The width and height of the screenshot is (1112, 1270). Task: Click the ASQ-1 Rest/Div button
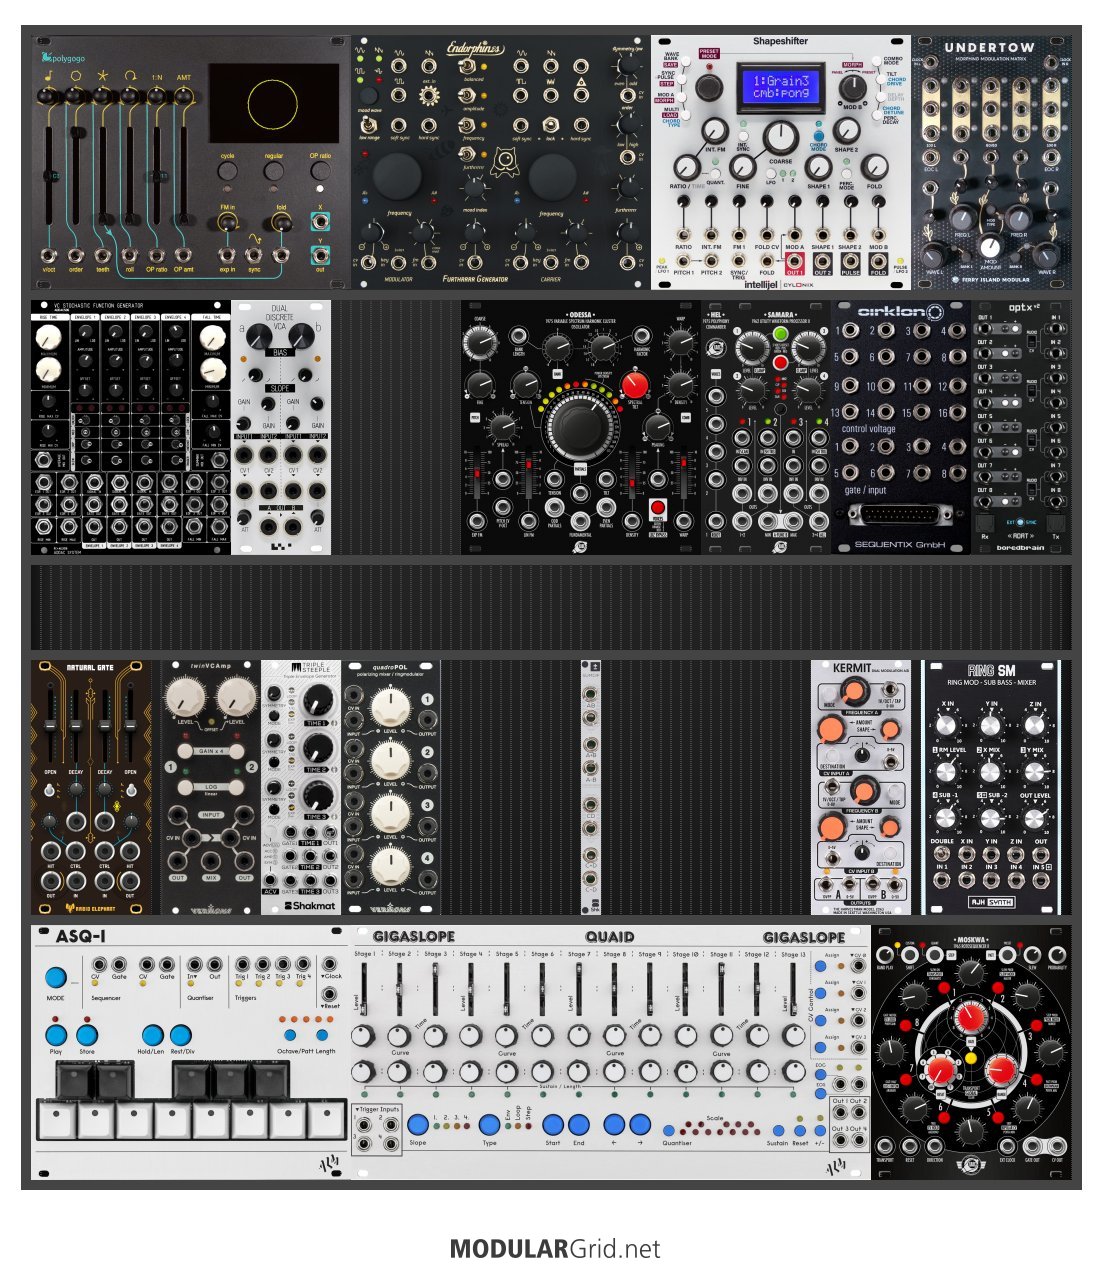click(181, 1035)
